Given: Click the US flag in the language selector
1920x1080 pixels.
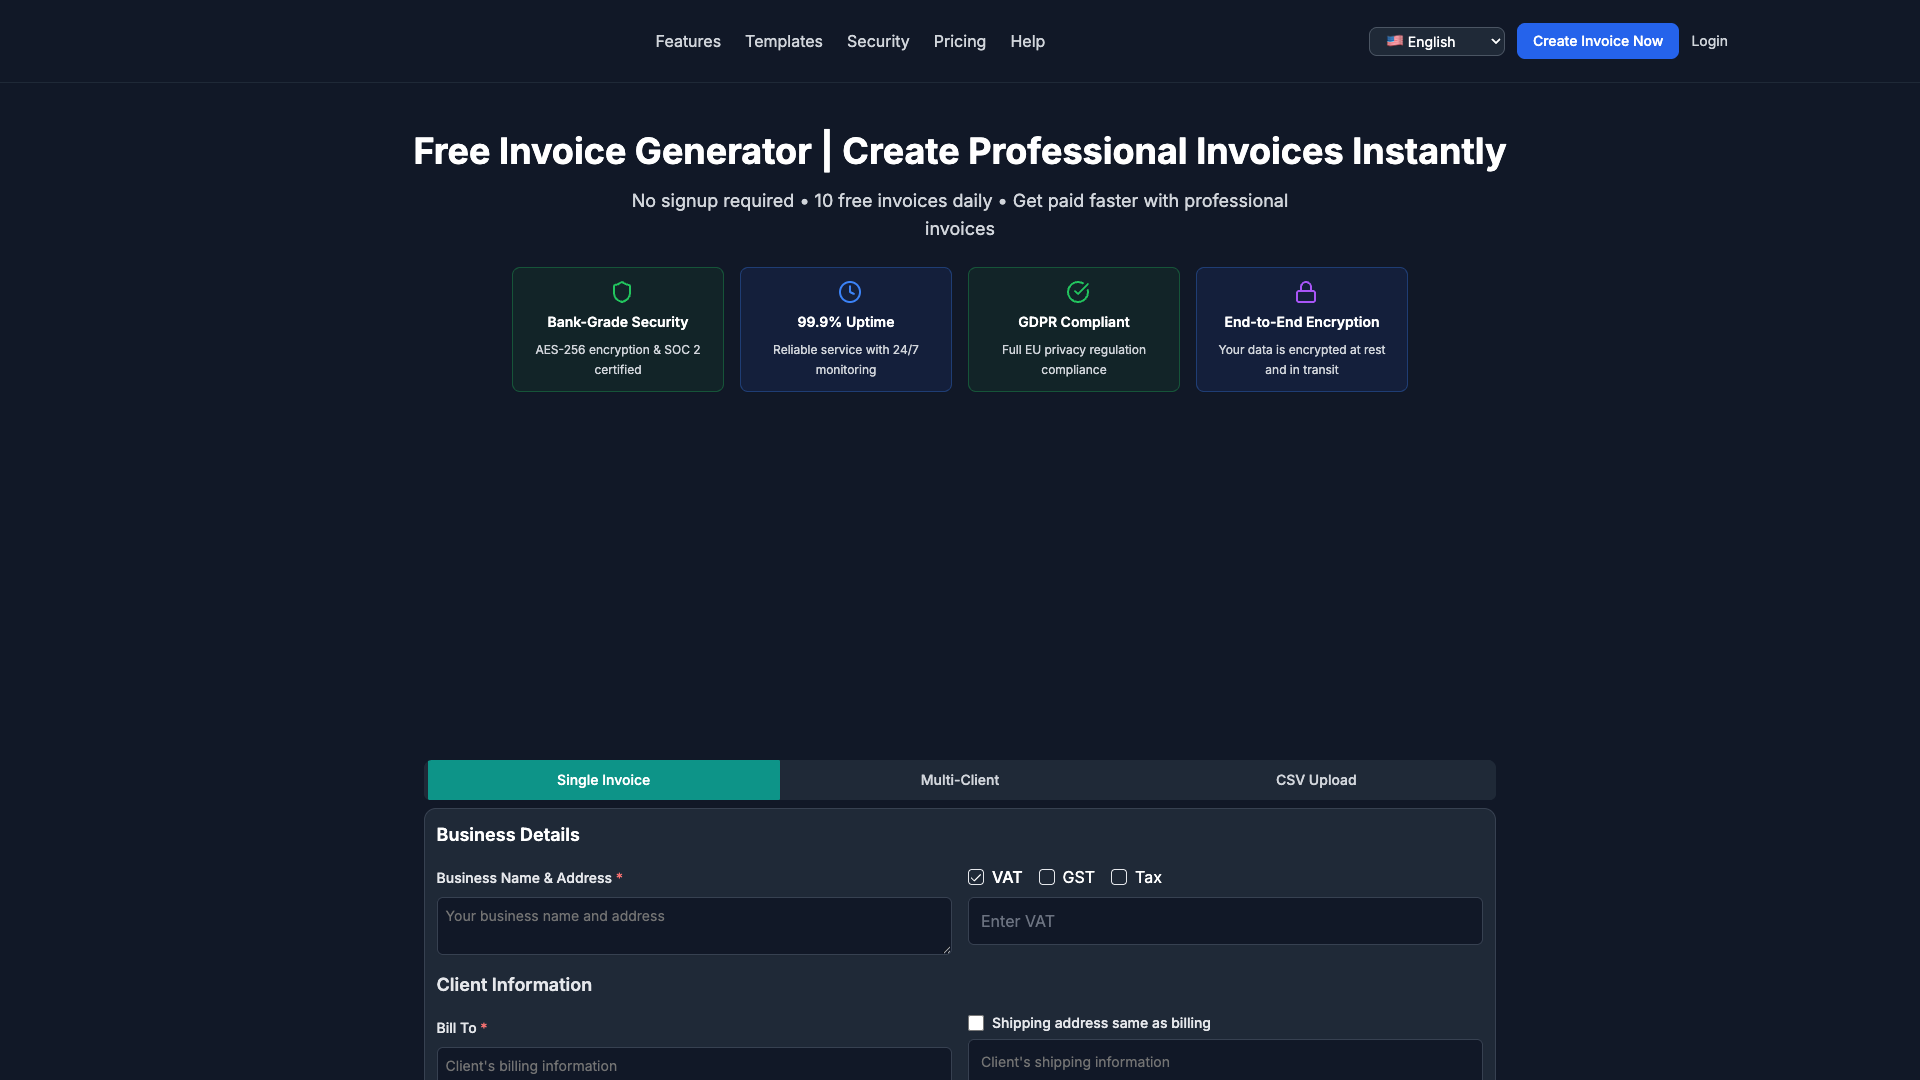Looking at the screenshot, I should [1396, 41].
